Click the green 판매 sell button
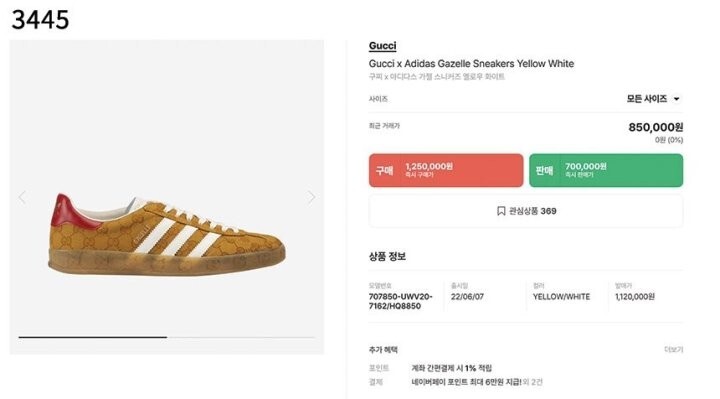 pos(606,170)
